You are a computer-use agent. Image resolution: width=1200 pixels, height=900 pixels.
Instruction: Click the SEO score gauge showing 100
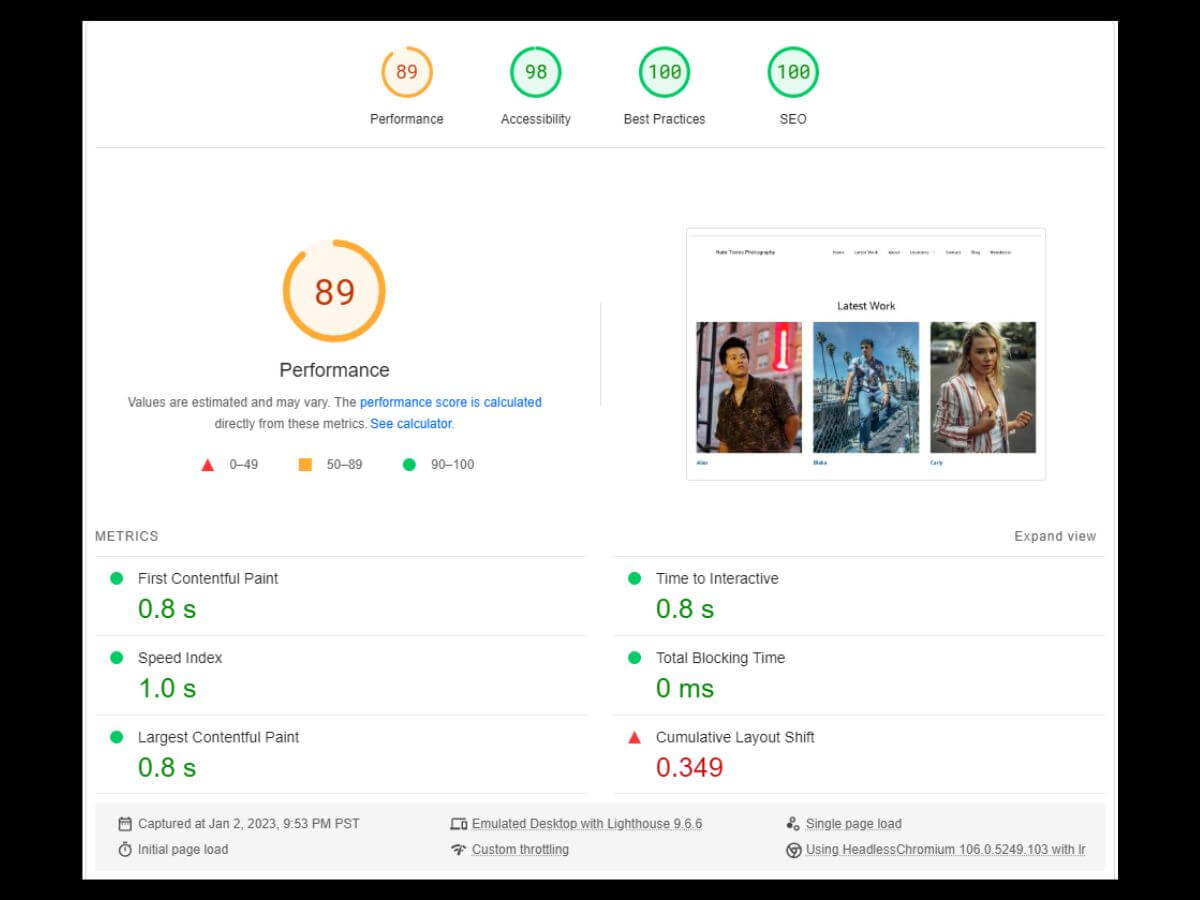(793, 72)
